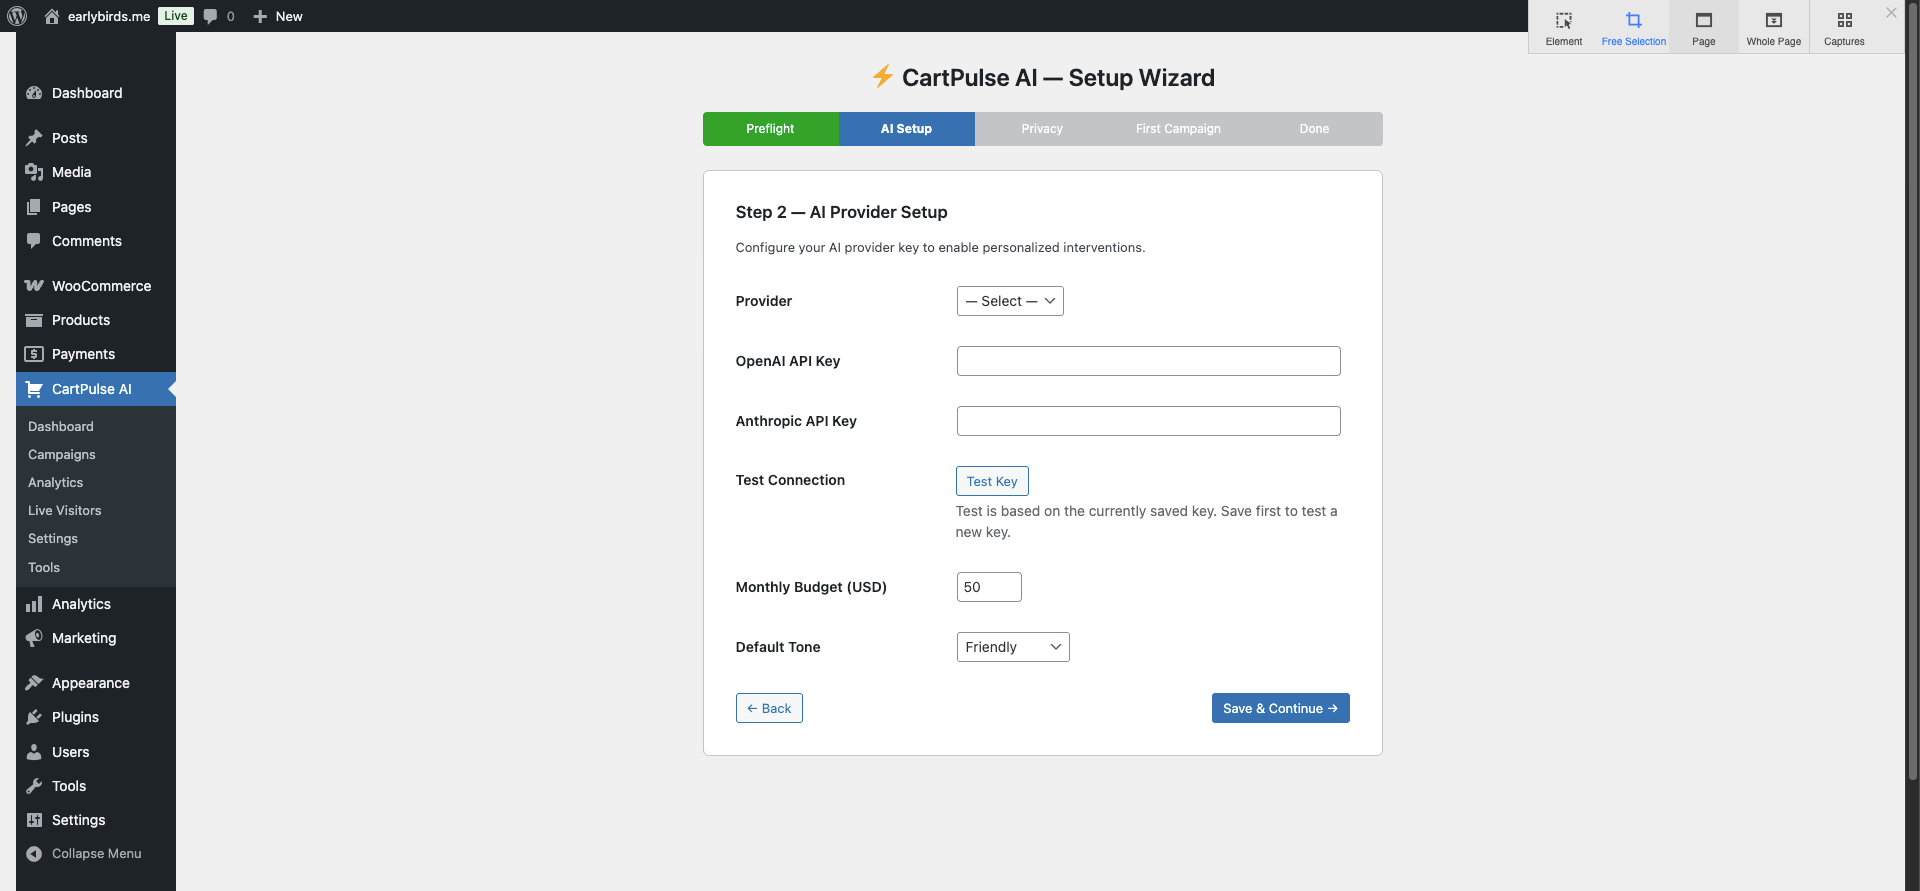This screenshot has height=891, width=1920.
Task: Open the New content menu
Action: [278, 16]
